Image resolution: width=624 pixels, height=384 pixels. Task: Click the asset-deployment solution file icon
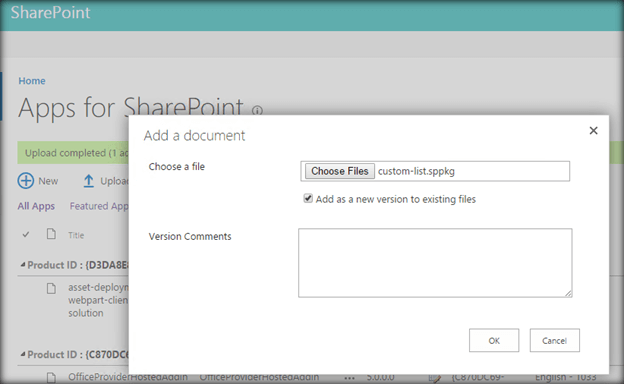pos(51,288)
